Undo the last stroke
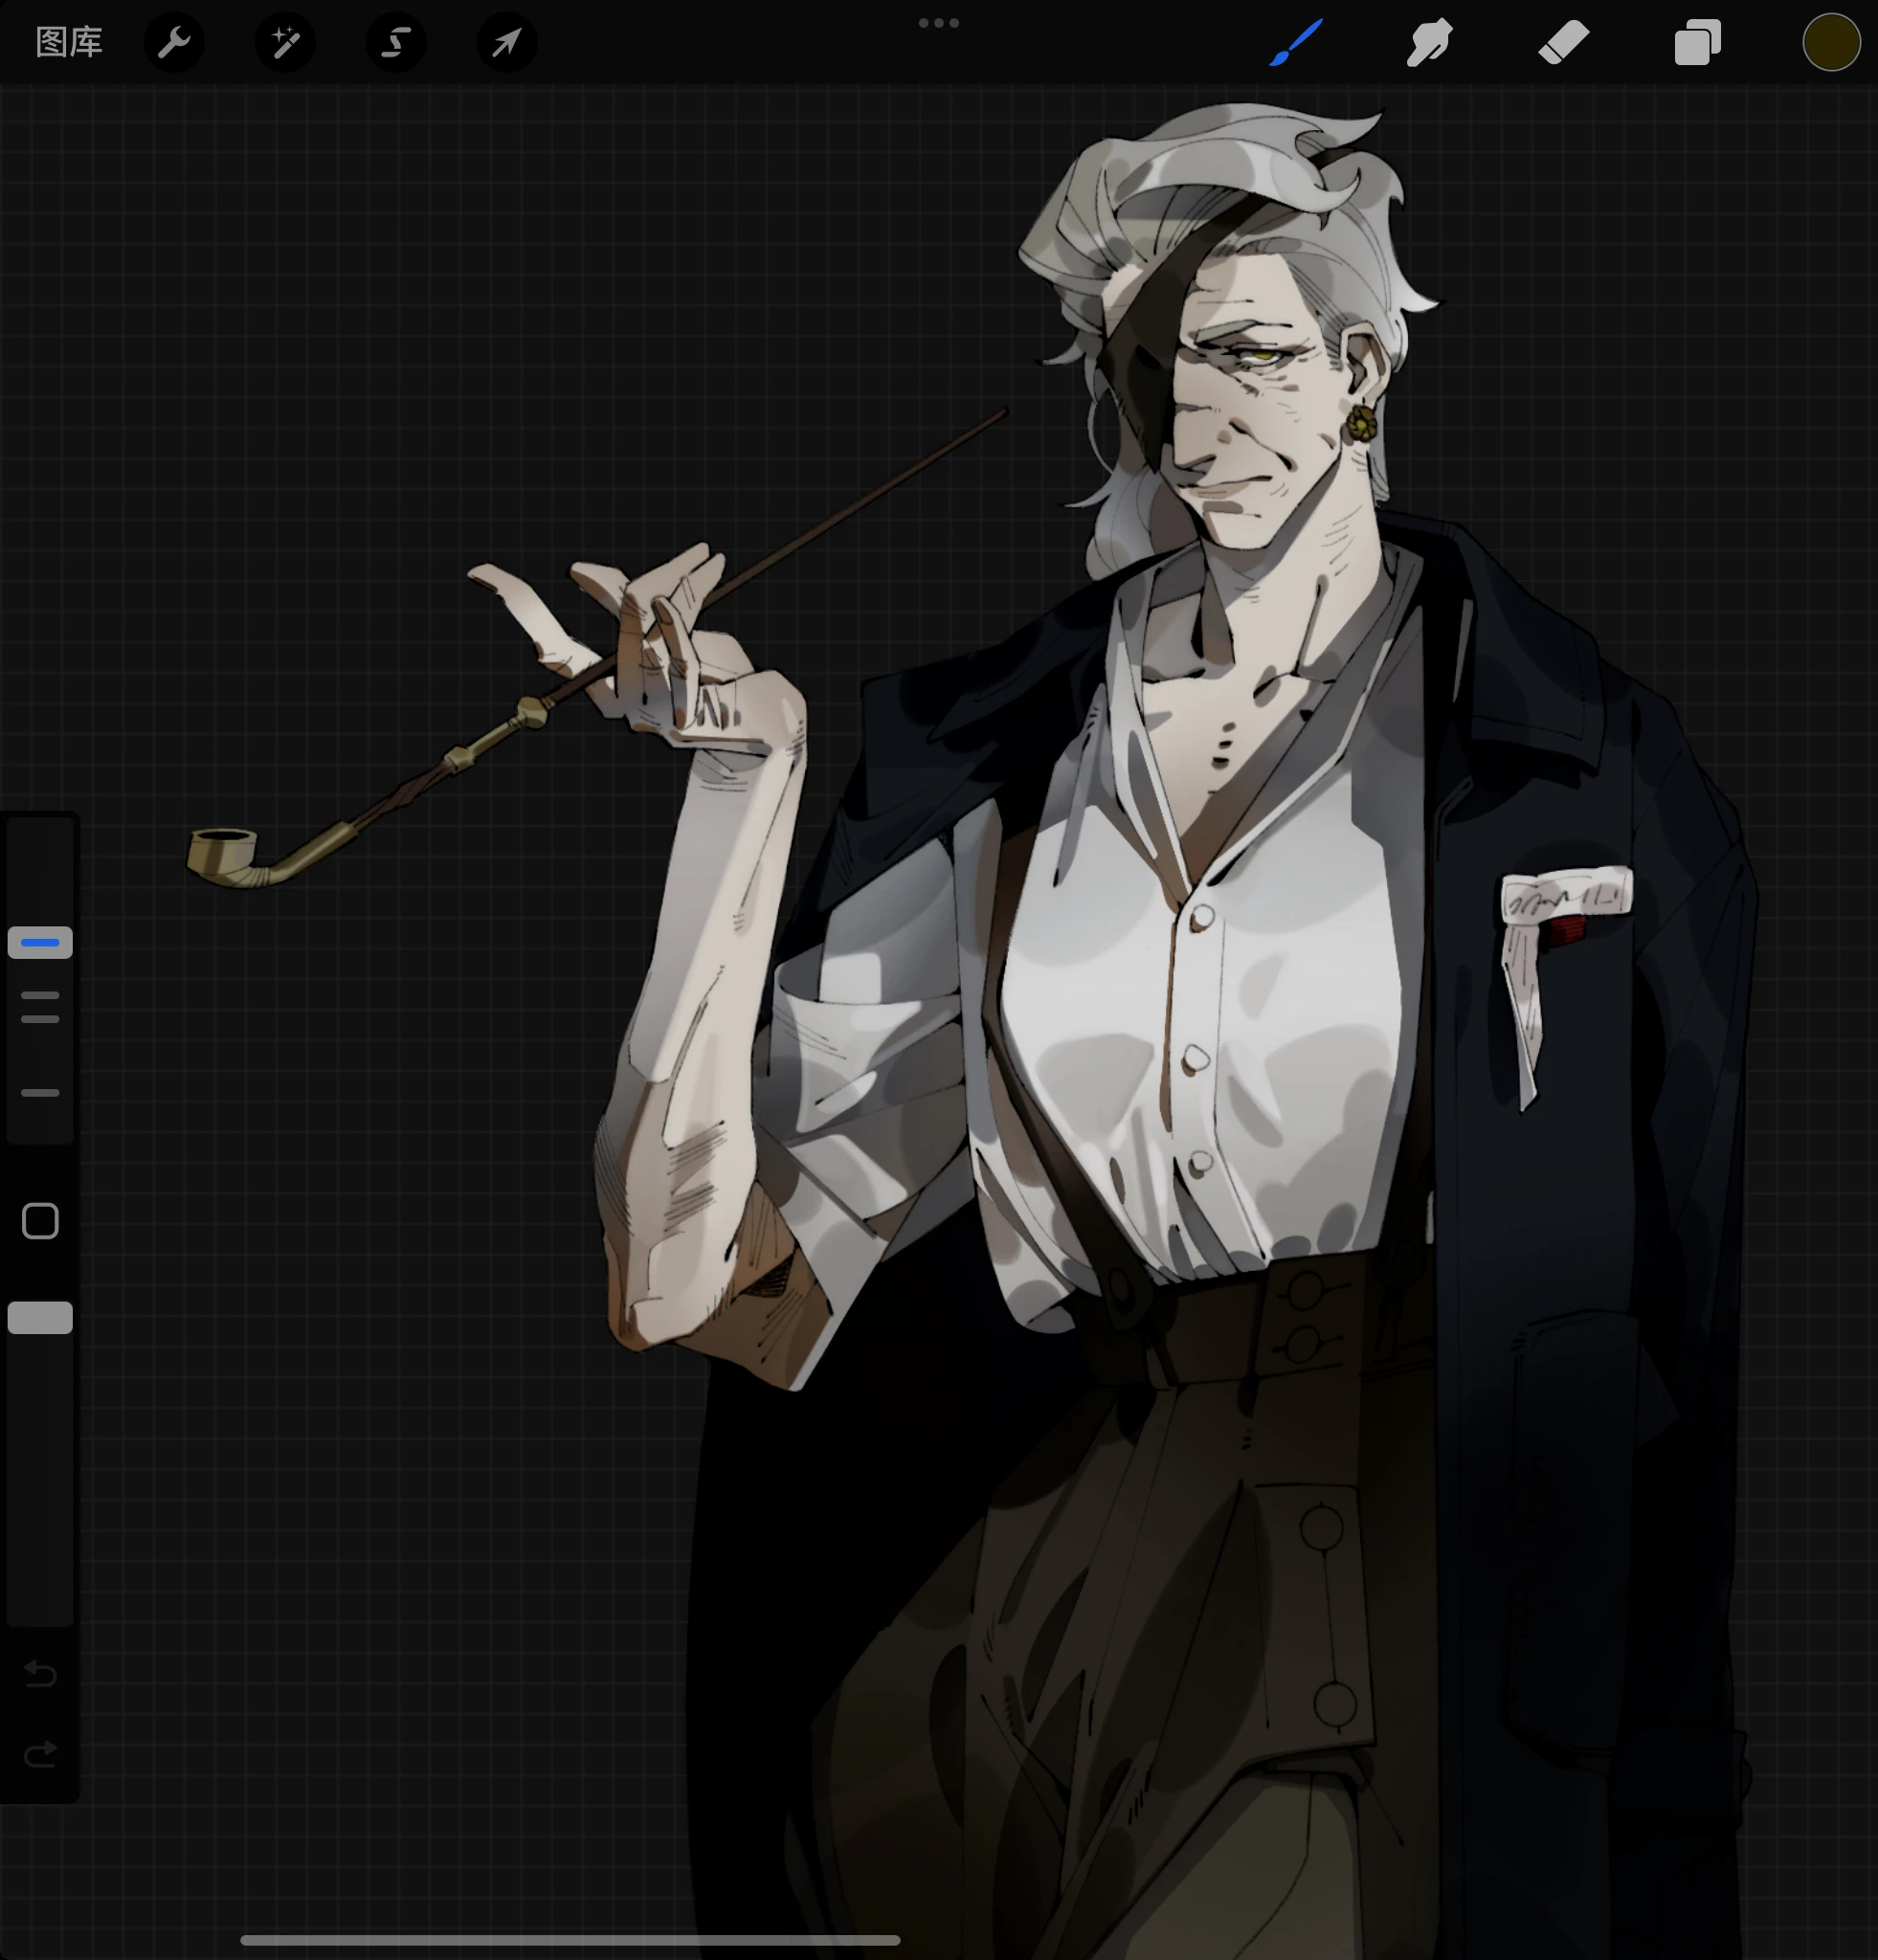Image resolution: width=1878 pixels, height=1960 pixels. coord(40,1674)
